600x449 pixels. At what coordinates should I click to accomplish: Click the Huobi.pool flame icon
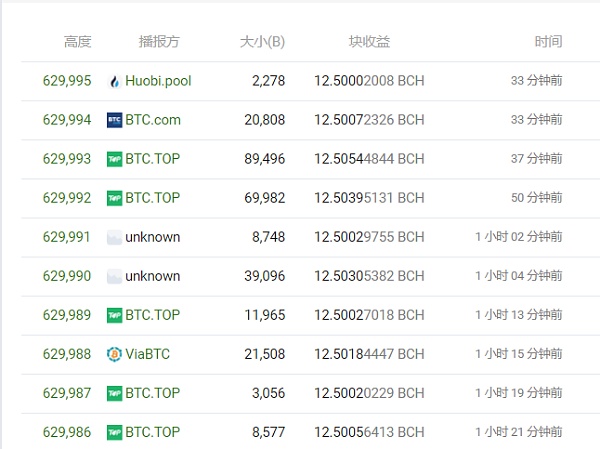click(x=114, y=81)
